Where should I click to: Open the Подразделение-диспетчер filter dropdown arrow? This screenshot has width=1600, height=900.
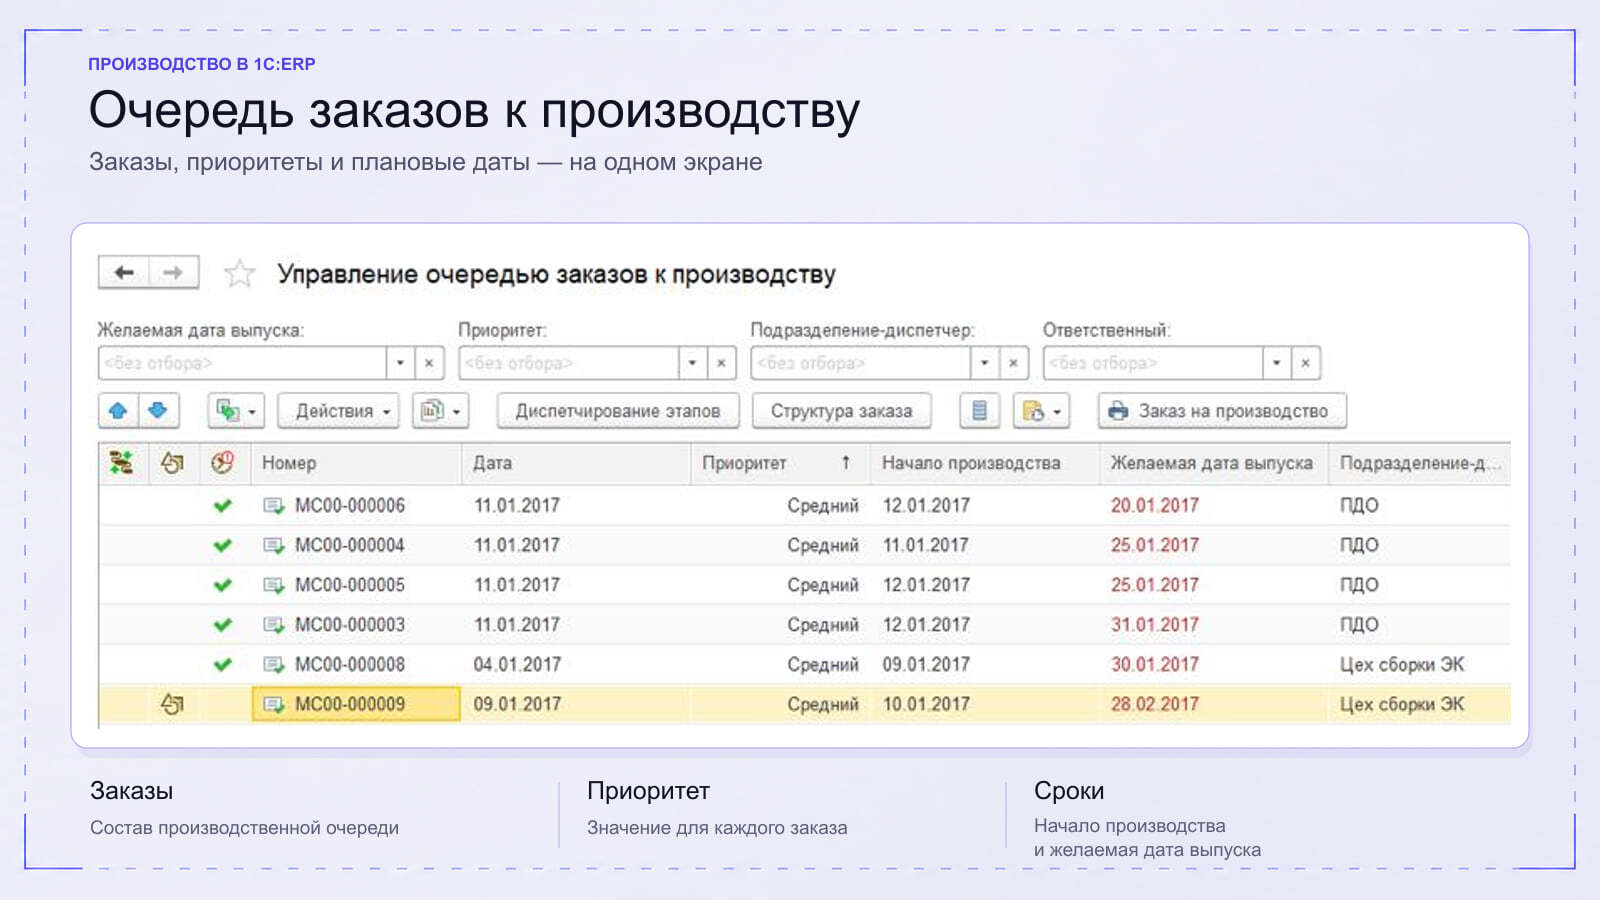click(984, 363)
